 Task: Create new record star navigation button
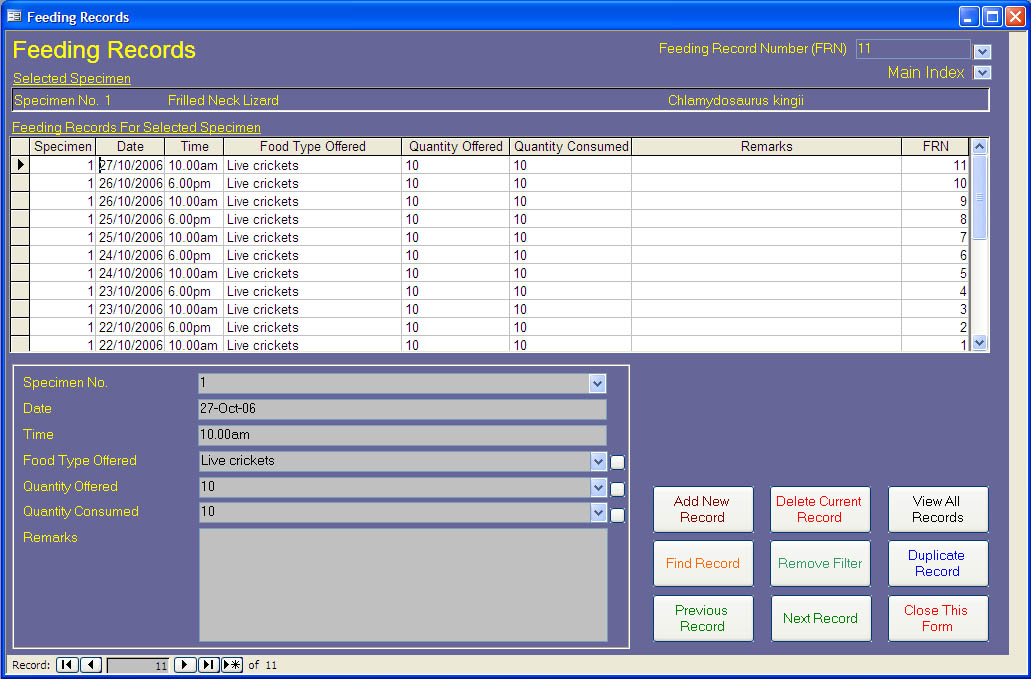(x=232, y=665)
